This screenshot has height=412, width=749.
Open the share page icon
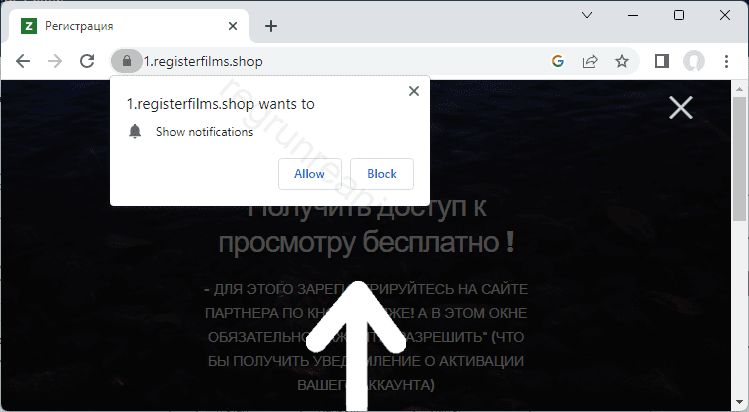coord(590,61)
